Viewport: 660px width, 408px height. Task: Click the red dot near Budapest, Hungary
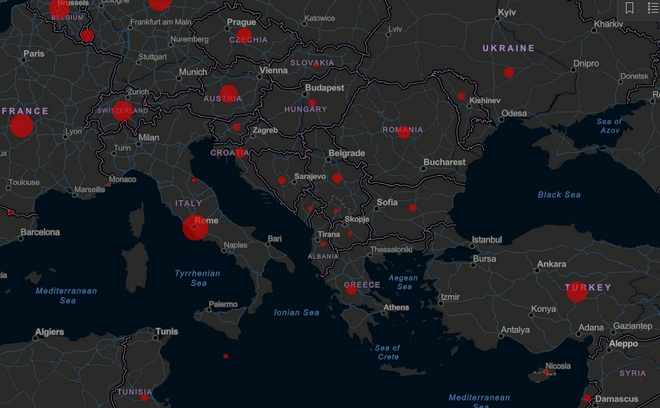pos(312,103)
